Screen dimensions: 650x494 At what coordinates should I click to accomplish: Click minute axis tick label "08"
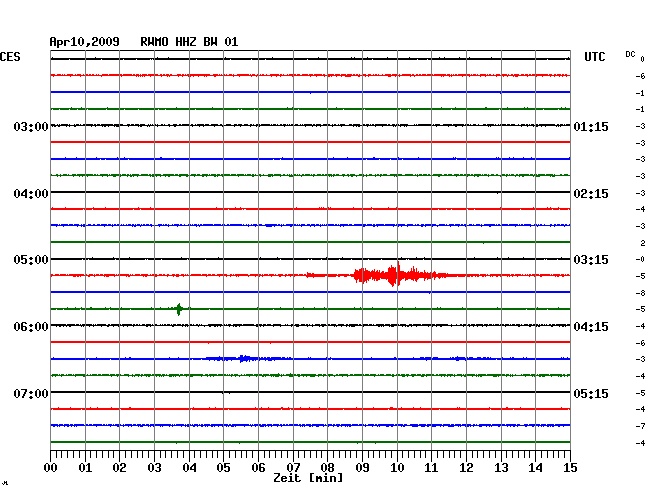(327, 467)
